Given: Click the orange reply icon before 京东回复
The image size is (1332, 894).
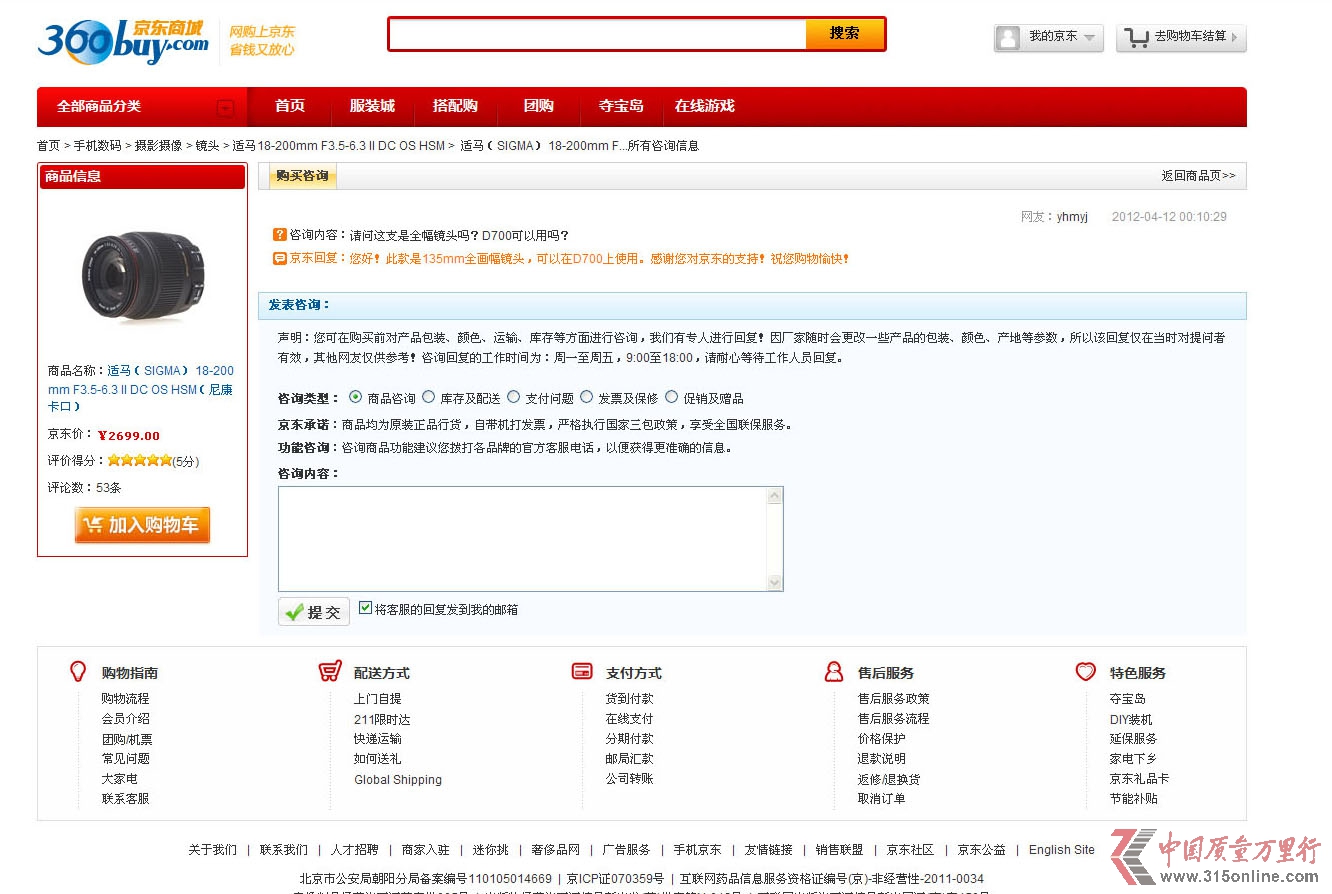Looking at the screenshot, I should tap(280, 258).
